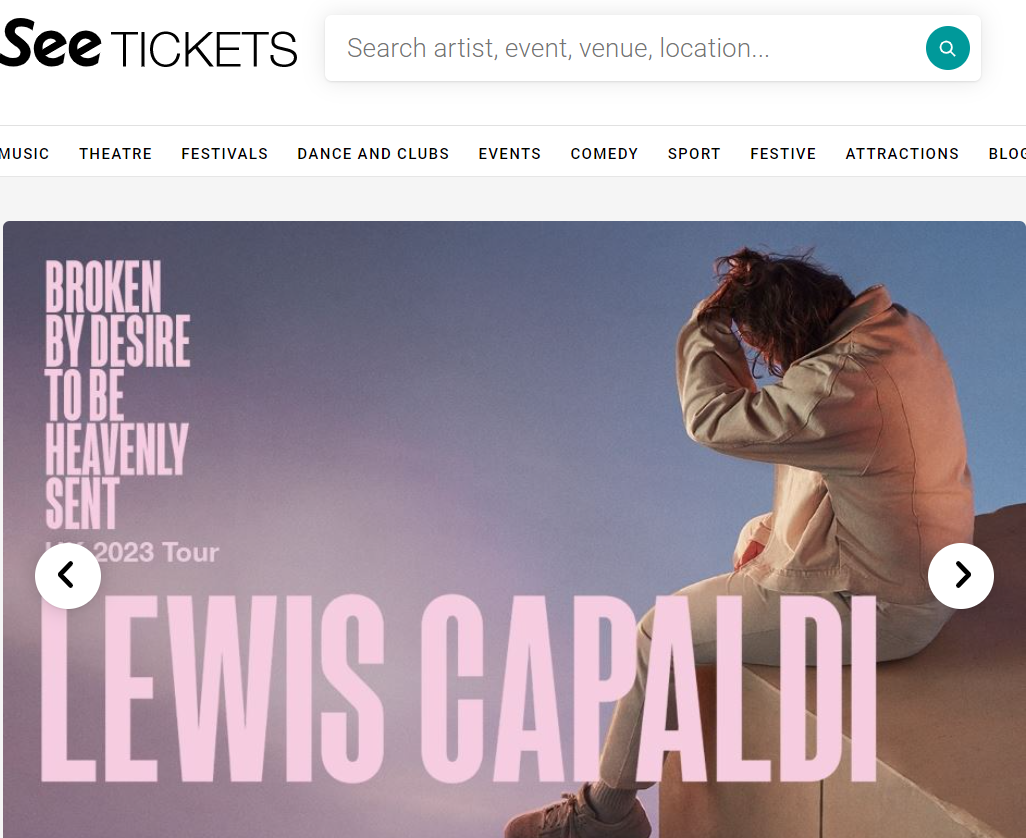Open the See Tickets logo homepage
Viewport: 1026px width, 838px height.
(x=149, y=44)
